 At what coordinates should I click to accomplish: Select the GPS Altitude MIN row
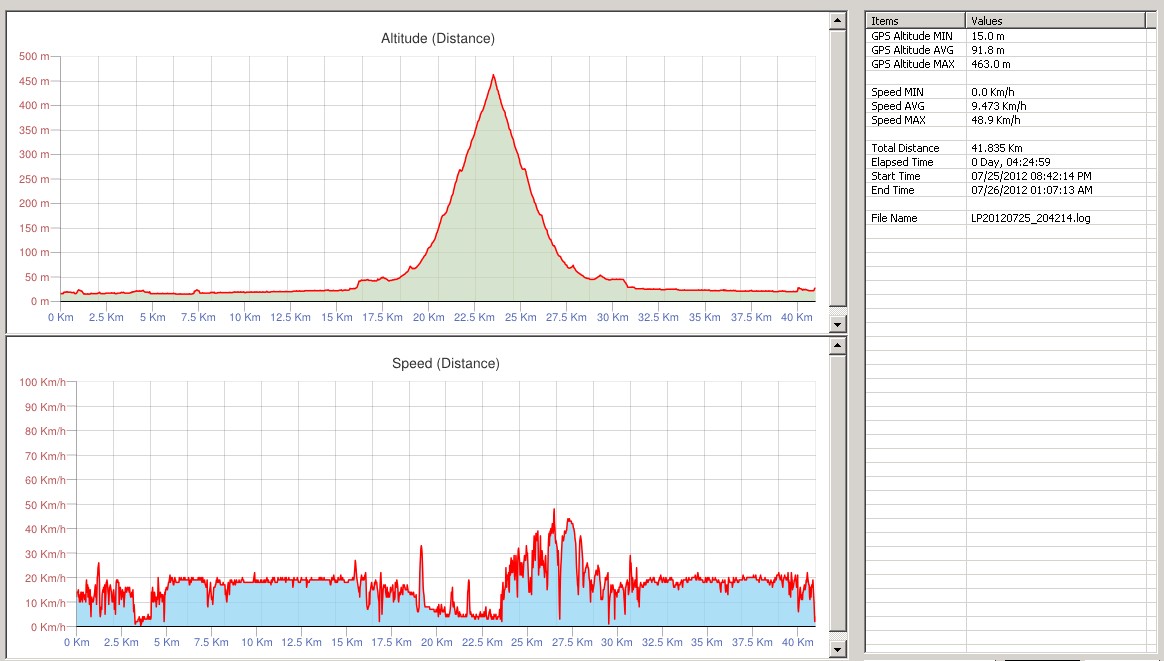(x=912, y=36)
